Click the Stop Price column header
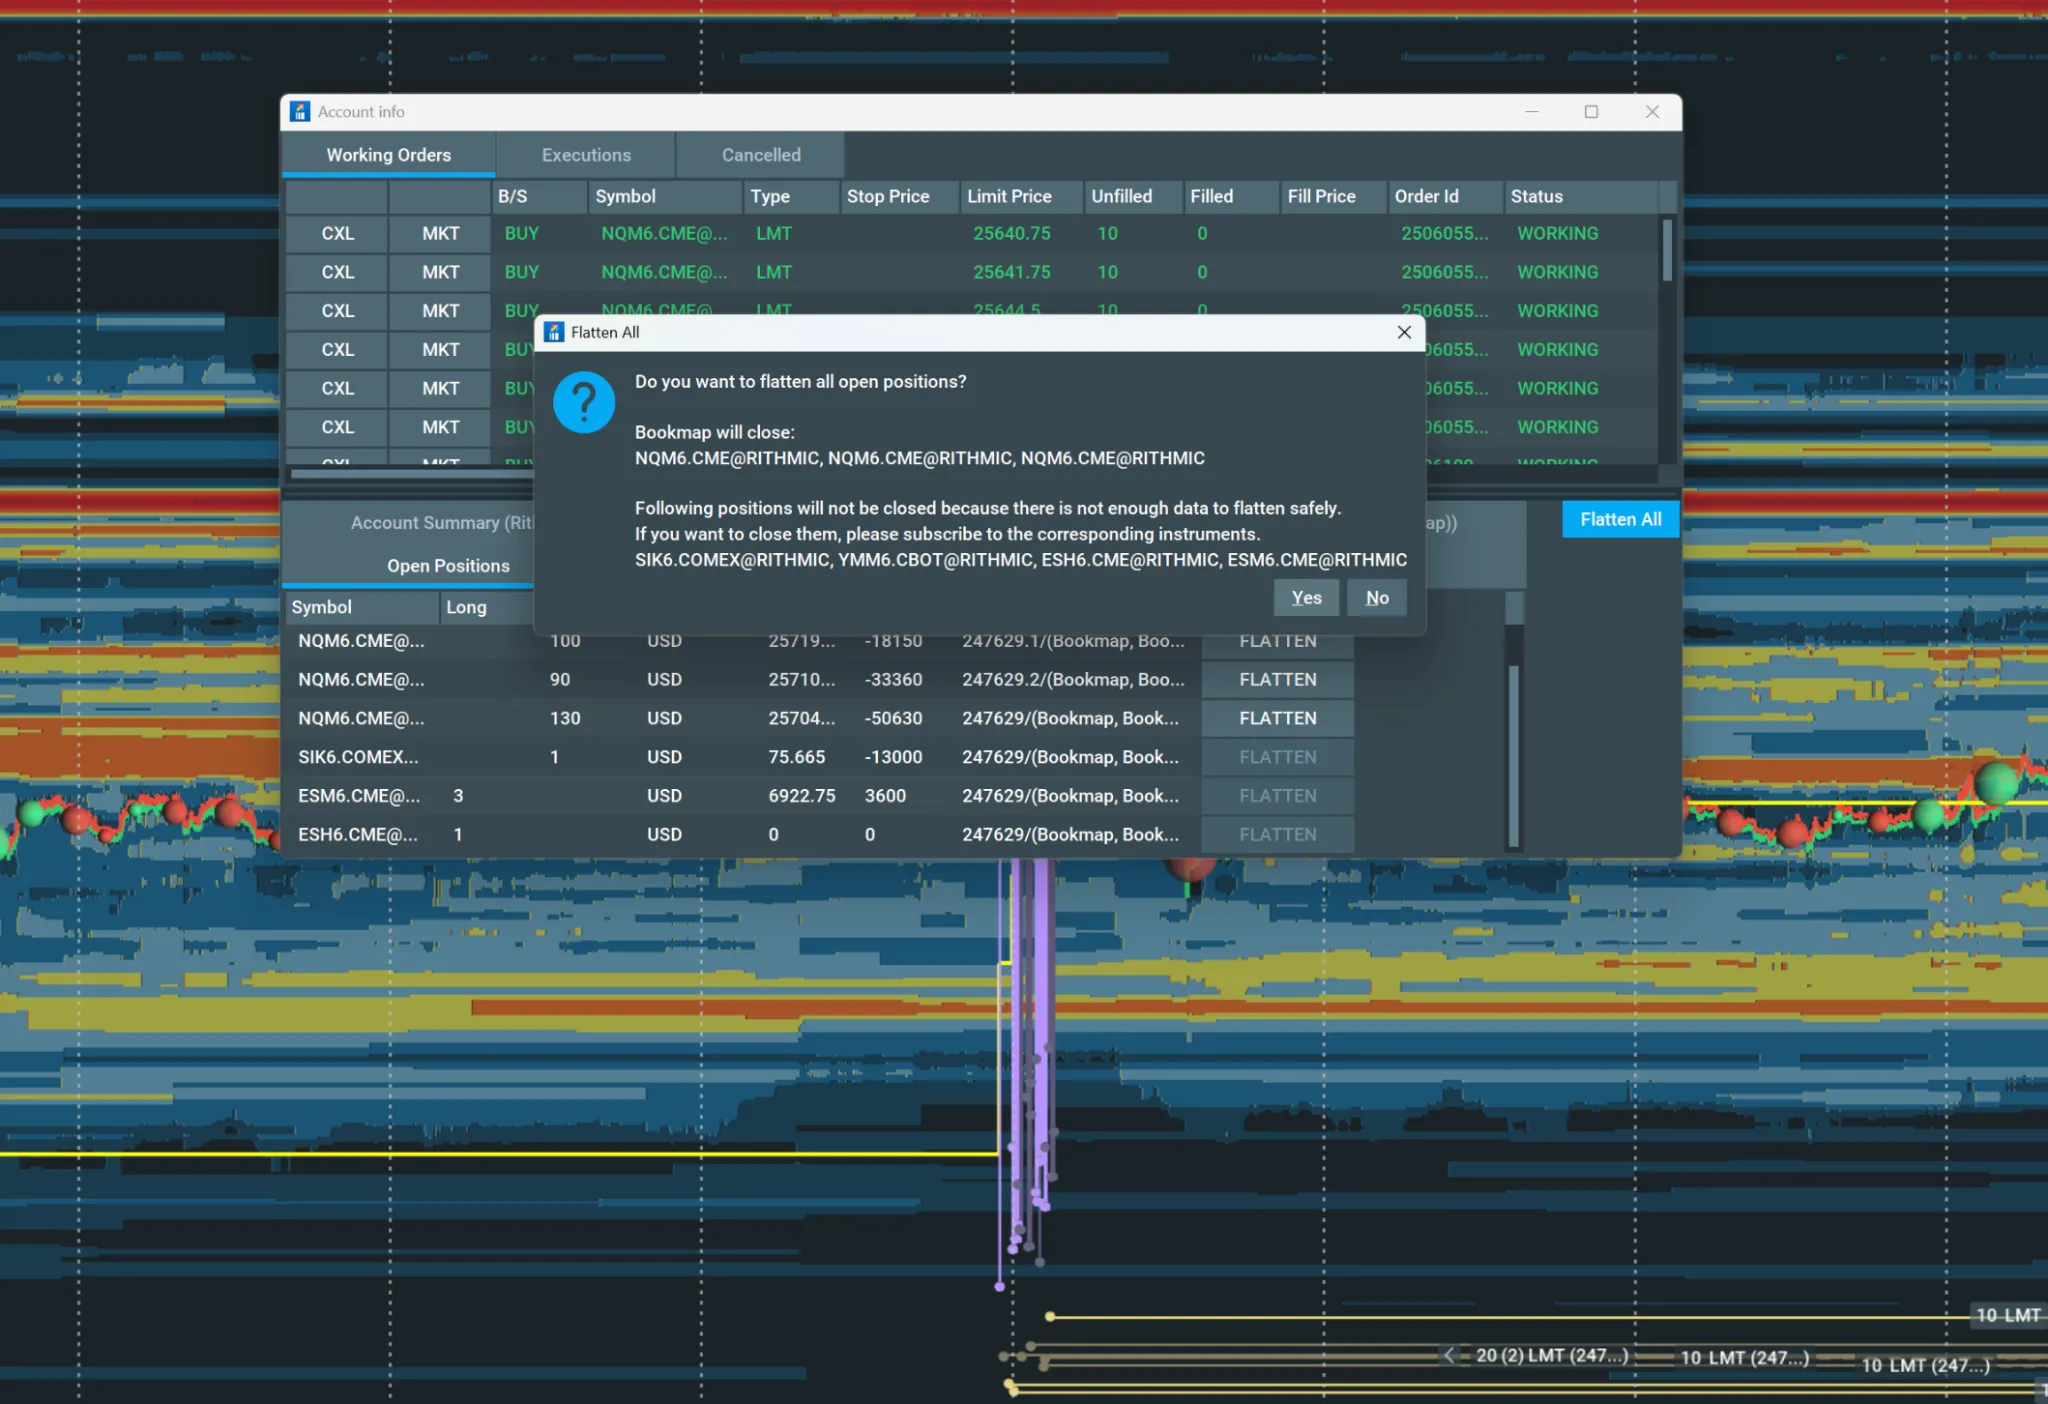 (x=899, y=197)
